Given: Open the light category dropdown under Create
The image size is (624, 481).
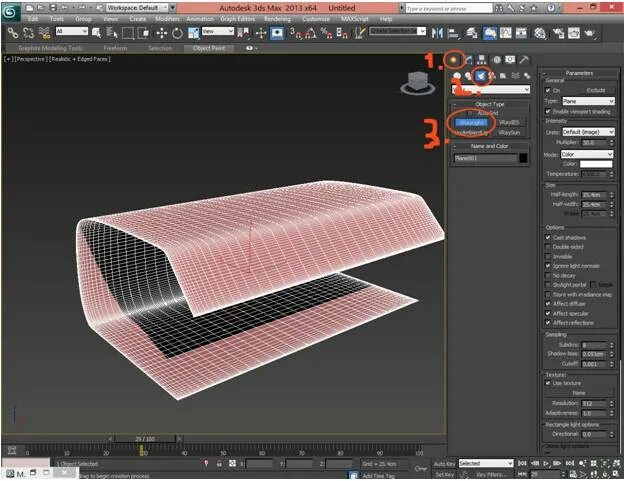Looking at the screenshot, I should click(x=491, y=90).
